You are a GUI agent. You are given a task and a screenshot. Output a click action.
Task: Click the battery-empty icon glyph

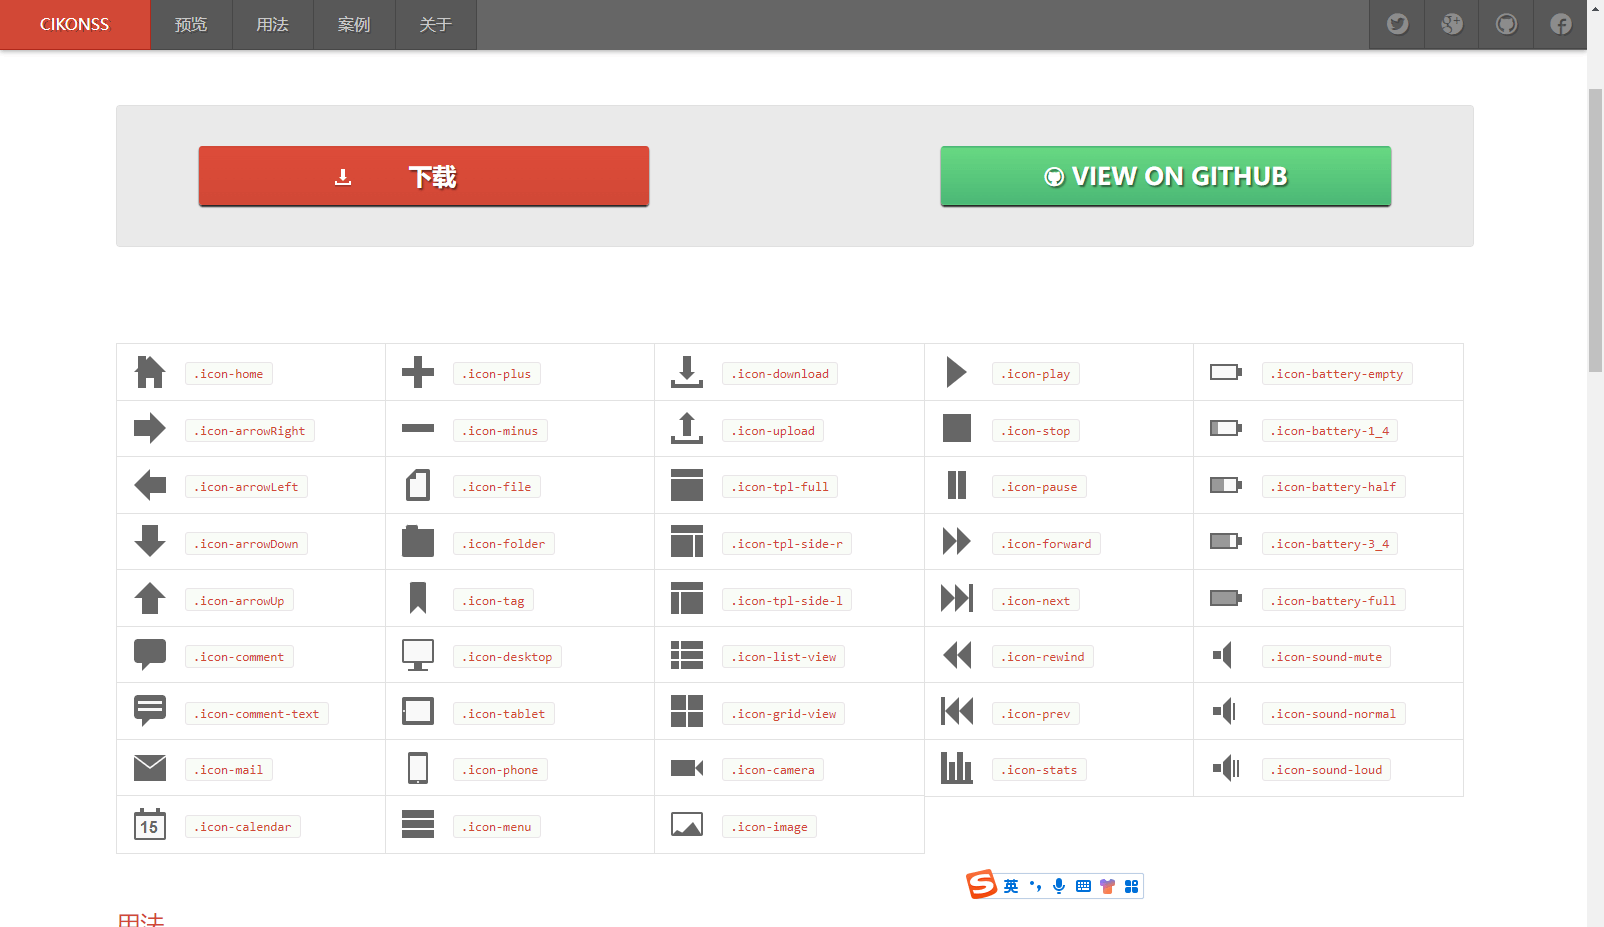point(1226,372)
